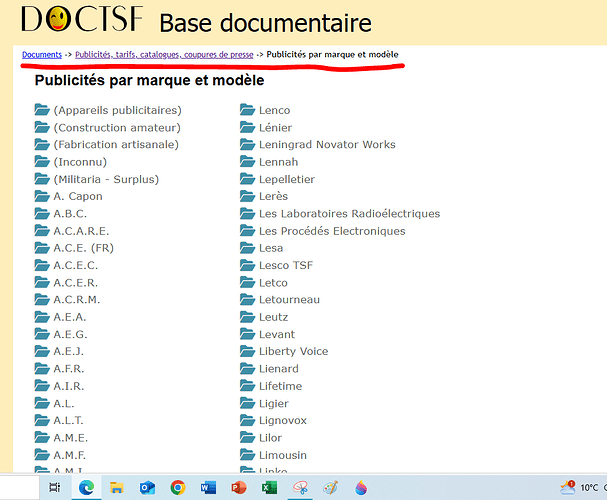This screenshot has height=500, width=607.
Task: Select the A.C.E.C. brand link
Action: (x=76, y=265)
